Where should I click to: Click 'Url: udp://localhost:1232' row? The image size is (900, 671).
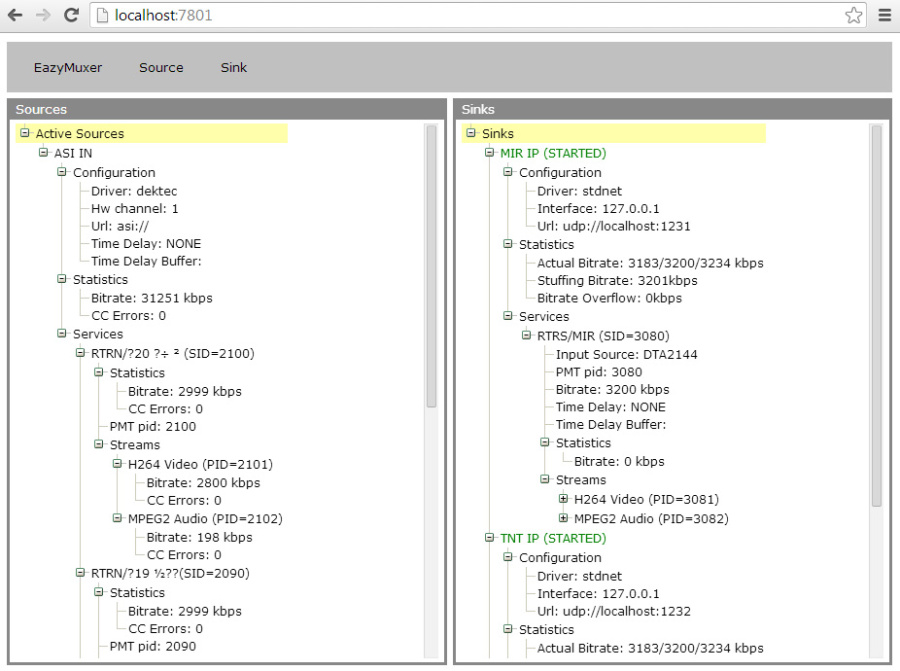point(614,611)
